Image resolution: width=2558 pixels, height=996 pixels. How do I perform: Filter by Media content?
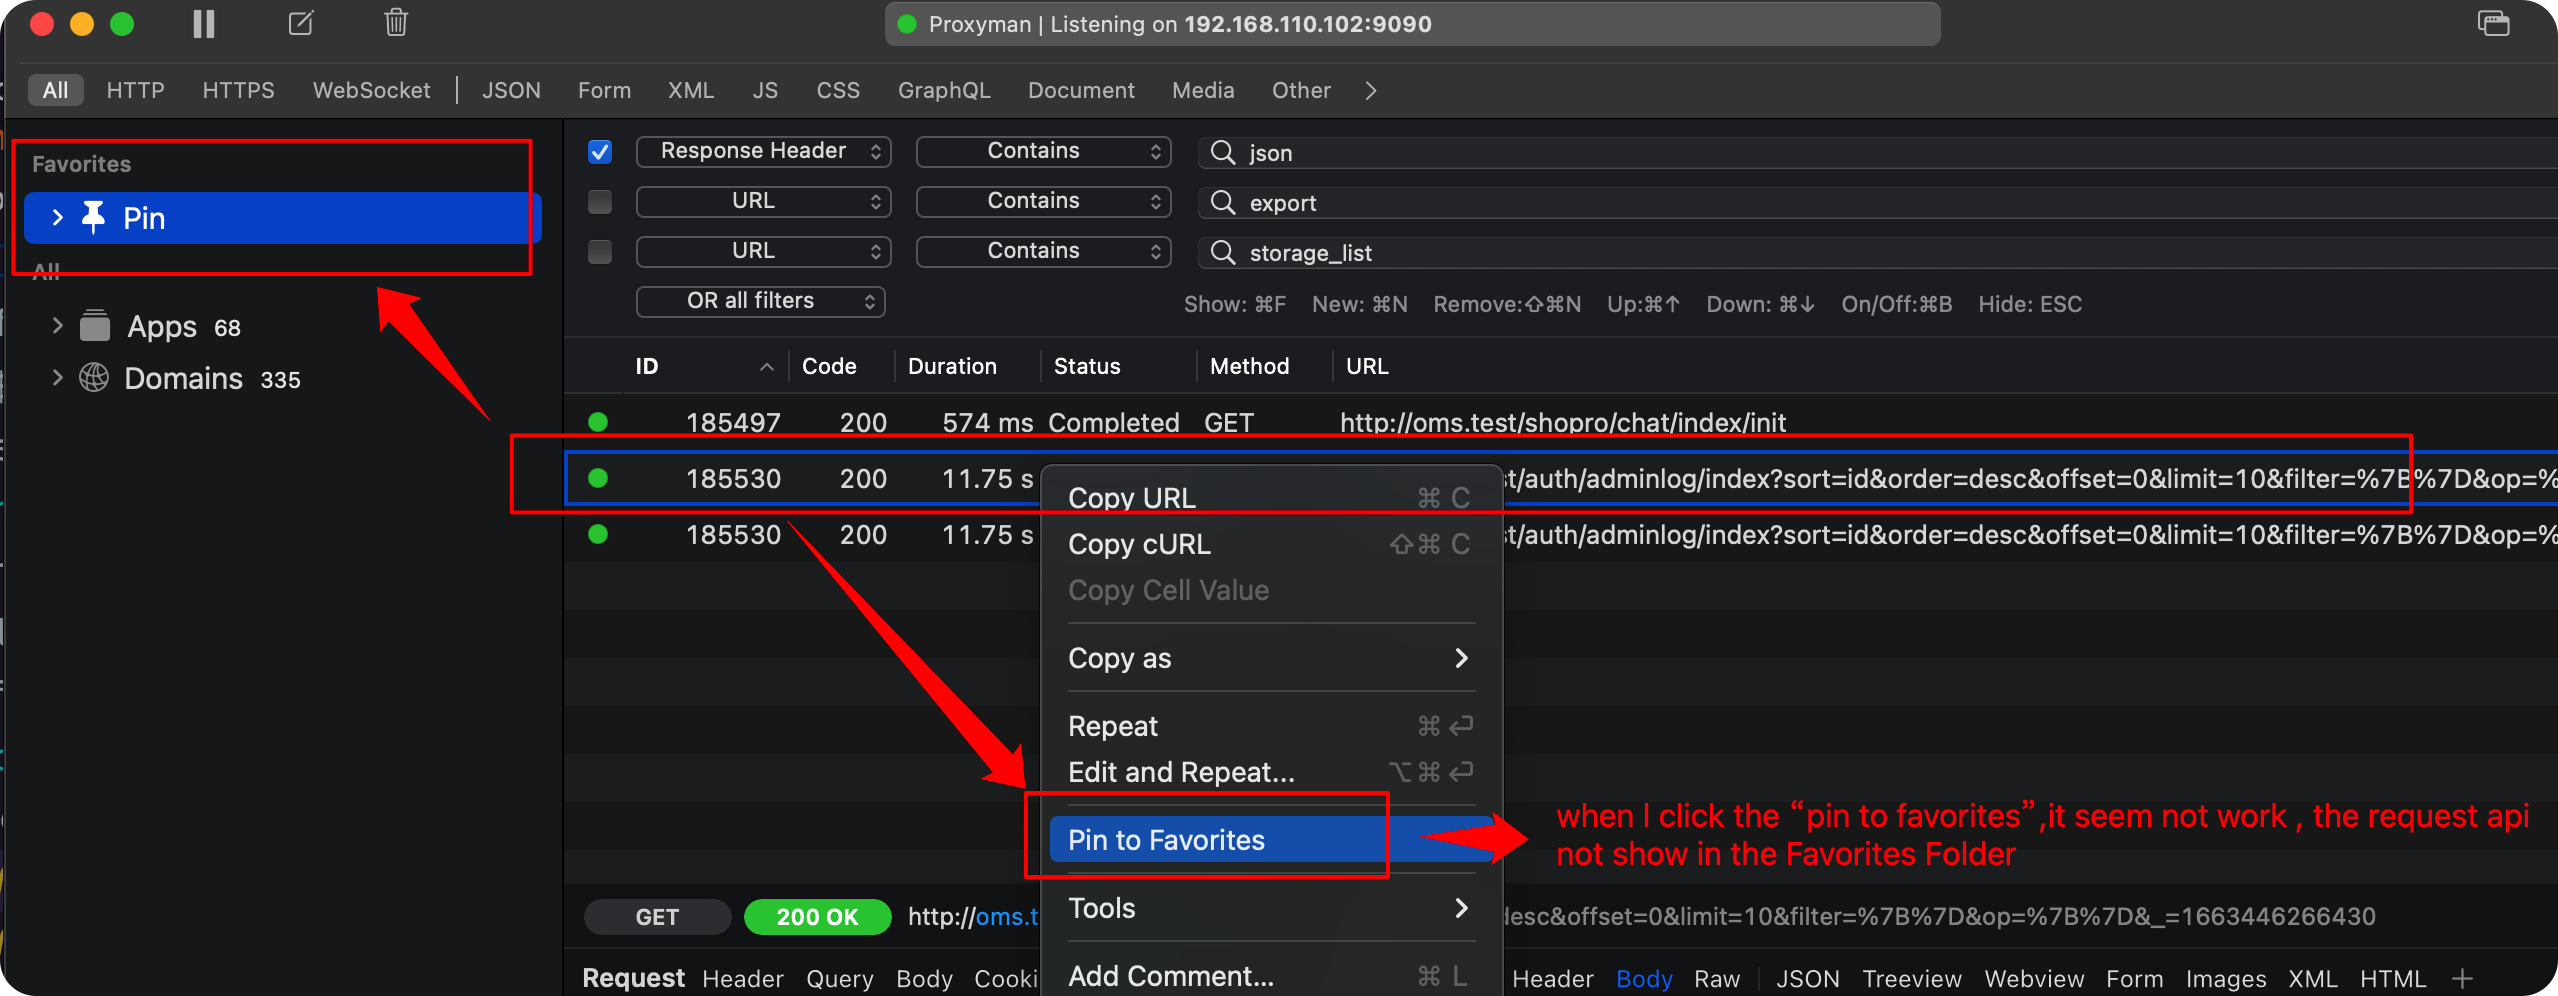tap(1203, 90)
